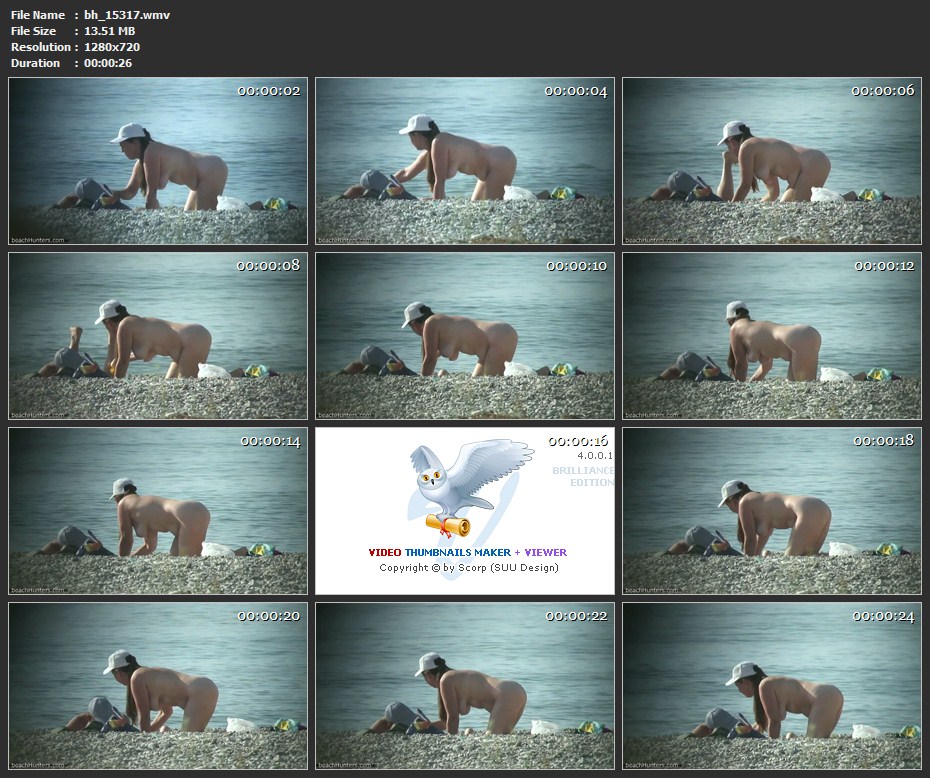Open the thumbnail at 00:00:20
This screenshot has height=778, width=930.
(x=158, y=685)
